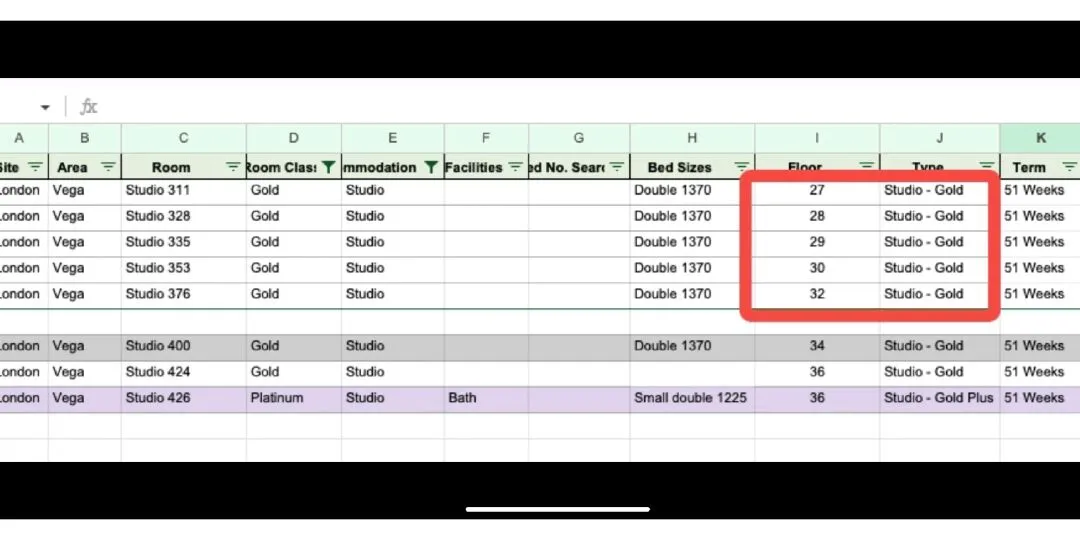Select the Platinum room class cell

pyautogui.click(x=294, y=398)
